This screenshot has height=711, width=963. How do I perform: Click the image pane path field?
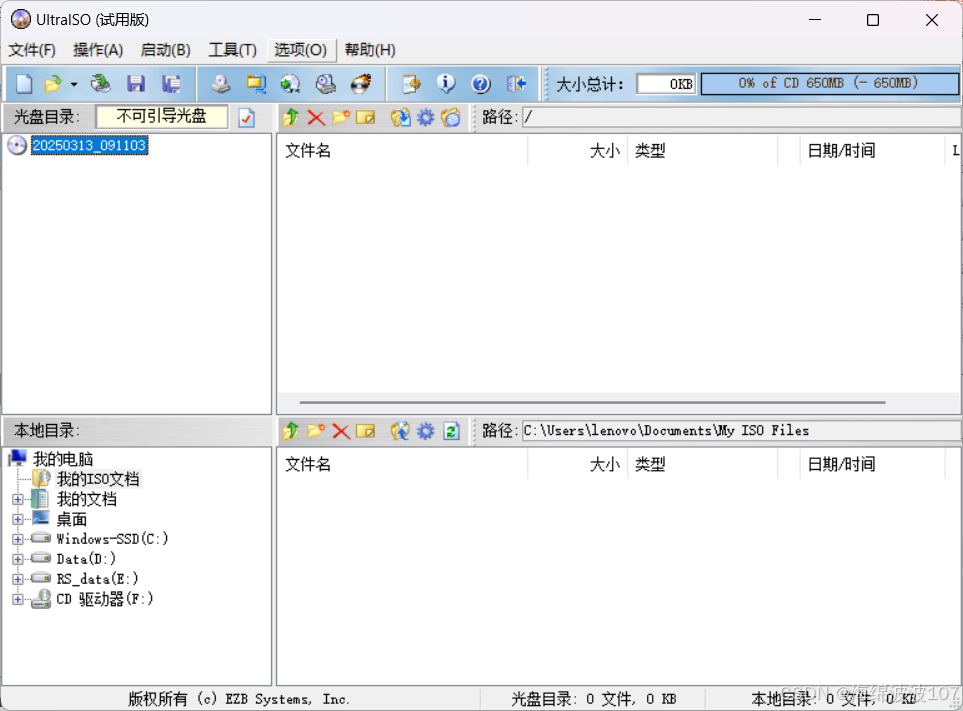pos(742,117)
